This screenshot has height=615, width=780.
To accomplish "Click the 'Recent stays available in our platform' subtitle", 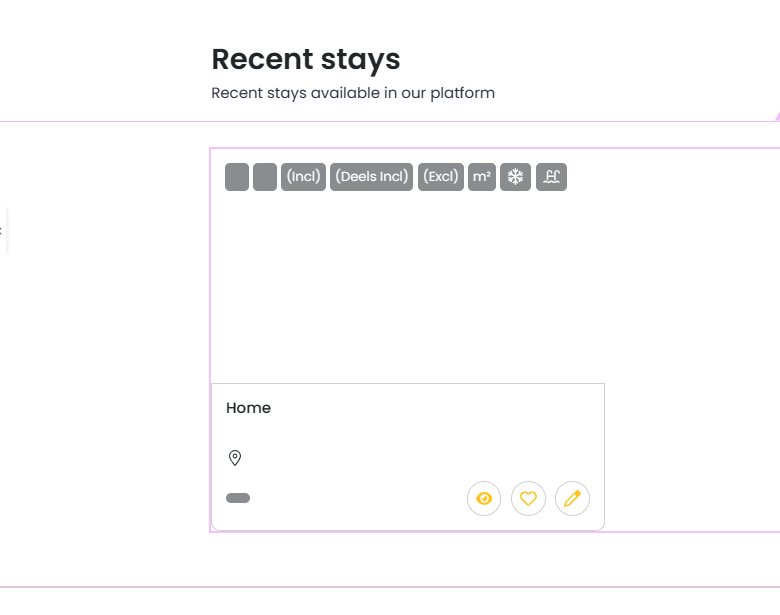I will [353, 93].
